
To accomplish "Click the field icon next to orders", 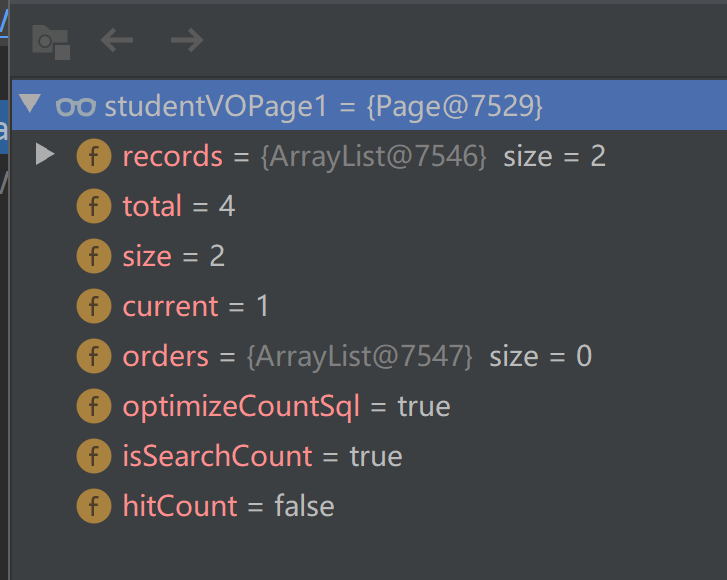I will point(93,356).
